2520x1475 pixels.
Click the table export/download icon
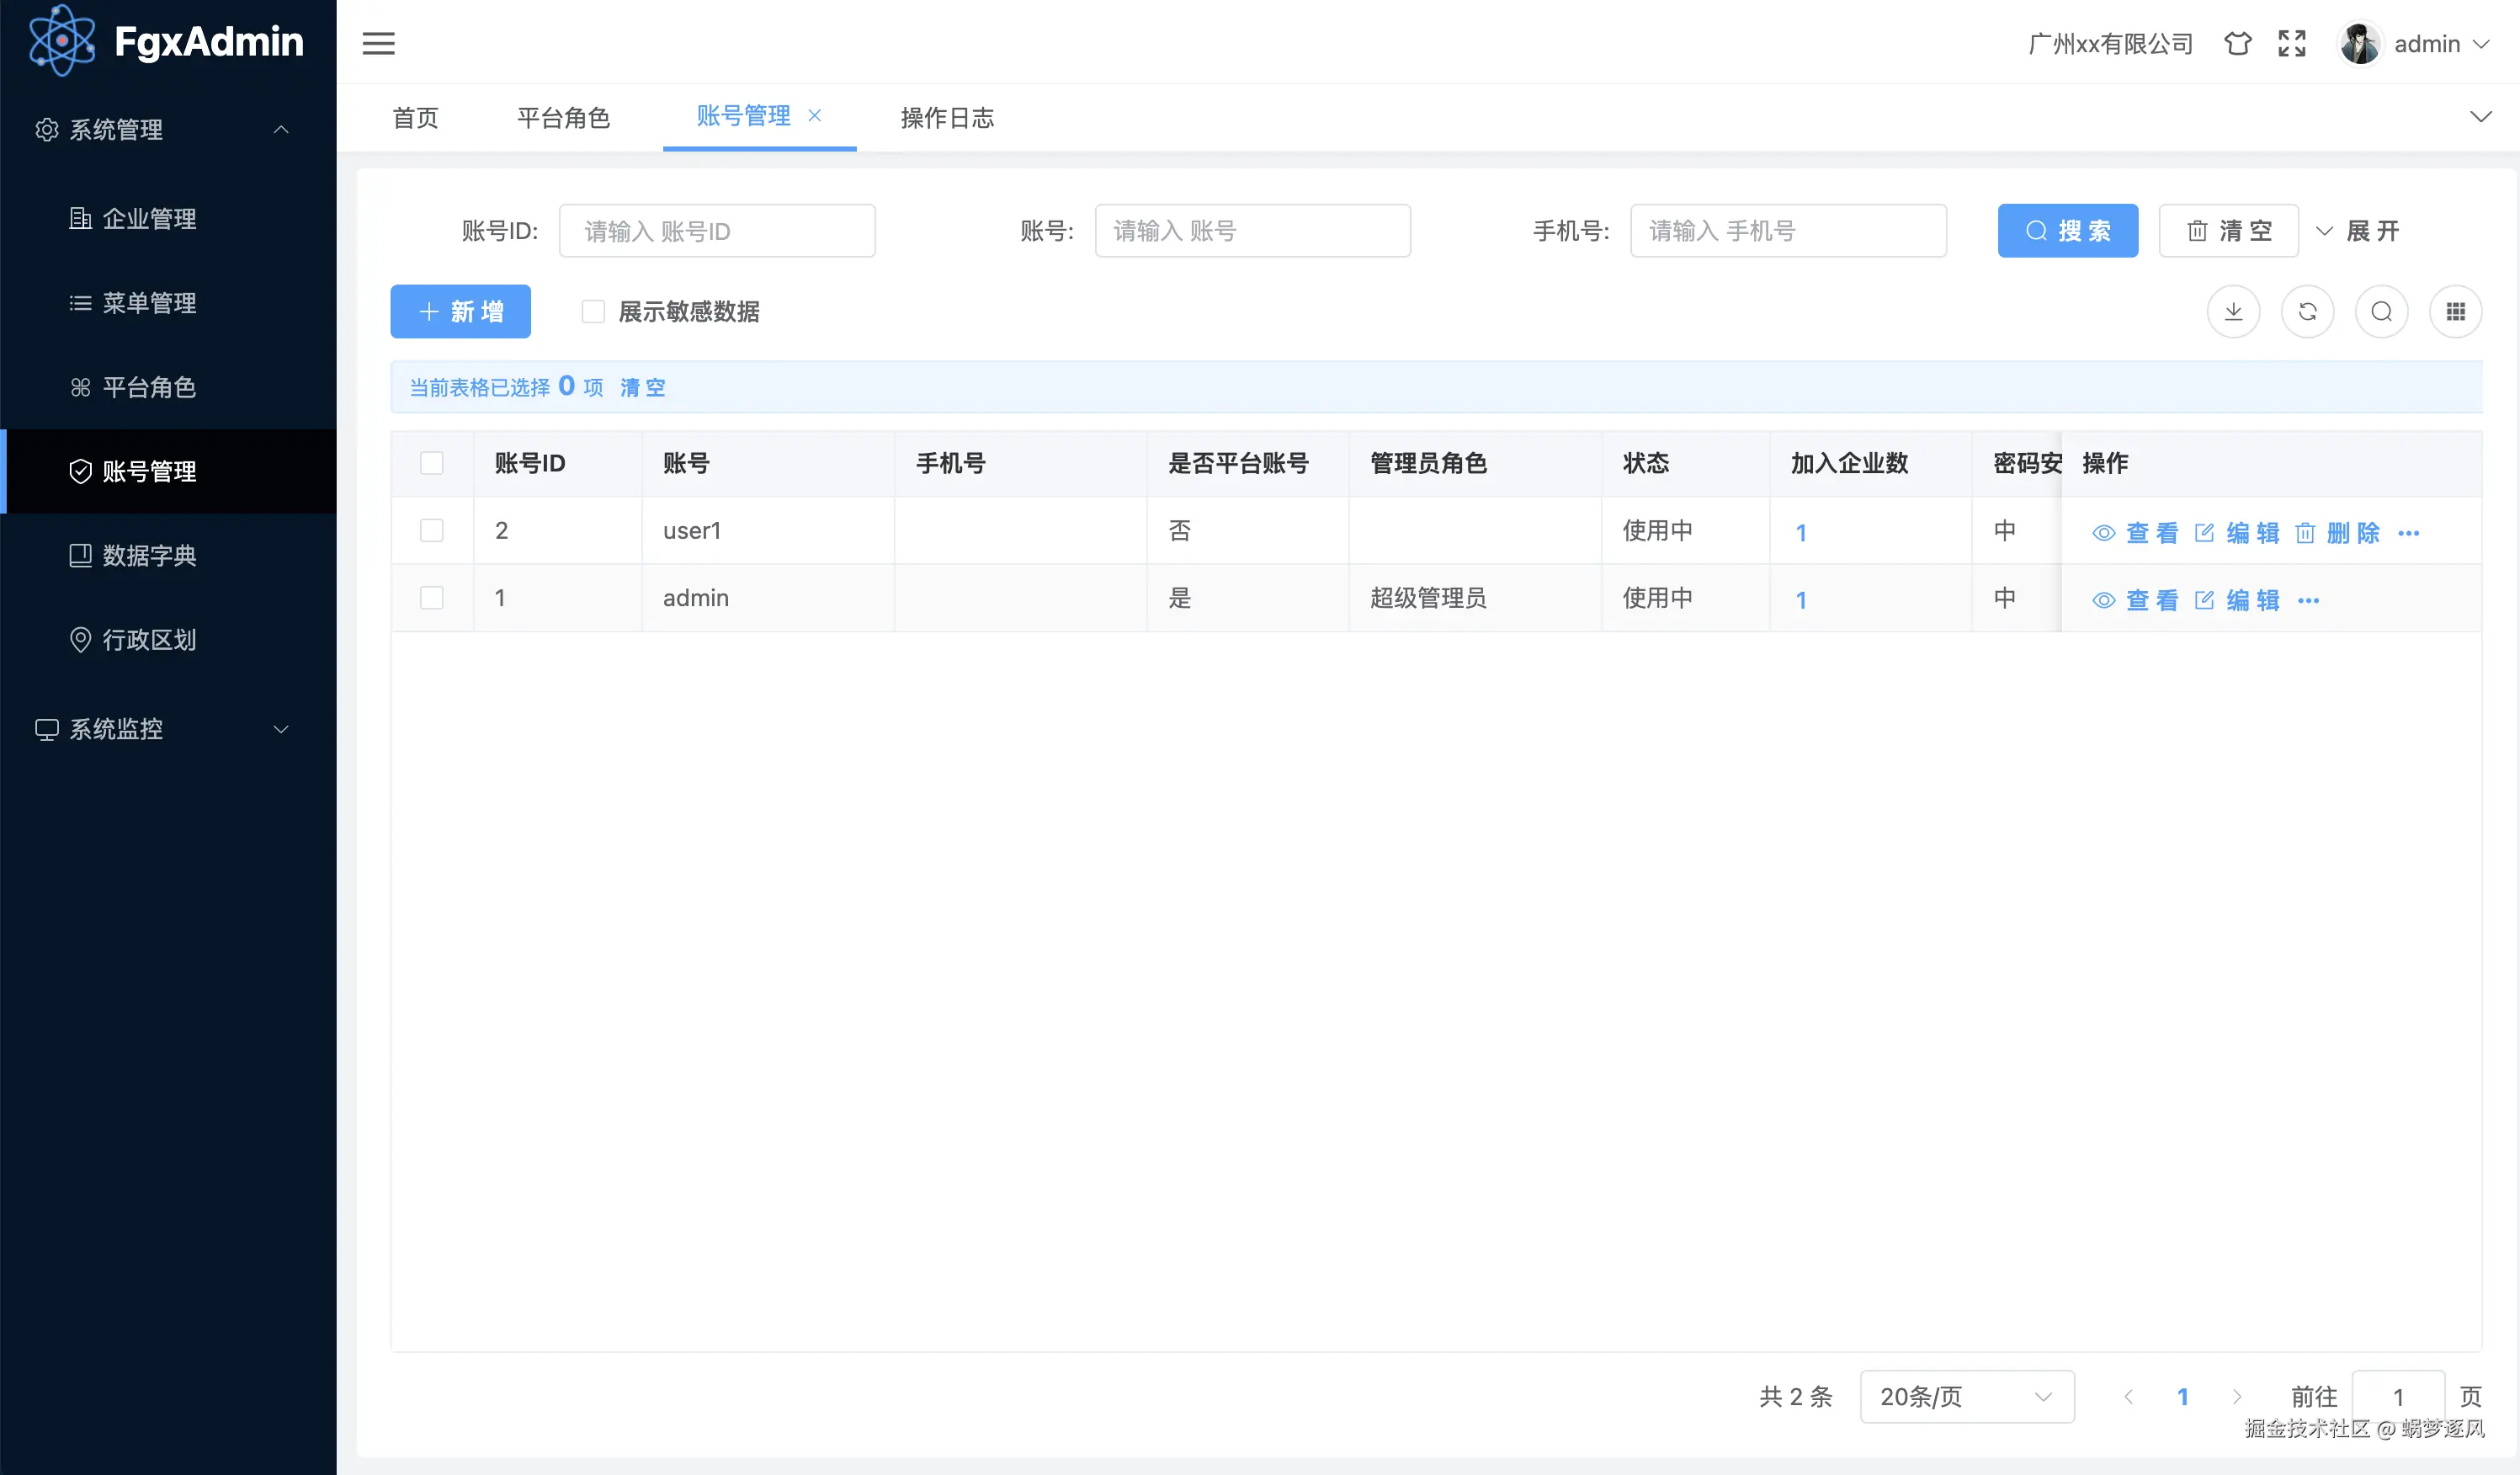(2234, 311)
